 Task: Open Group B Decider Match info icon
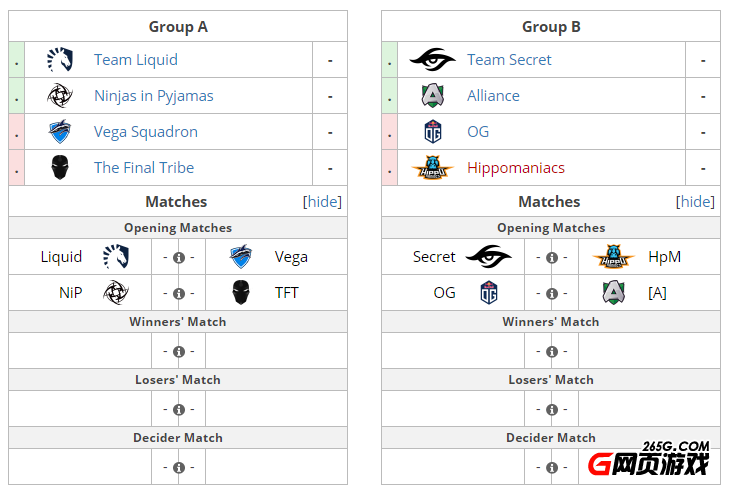click(x=552, y=468)
